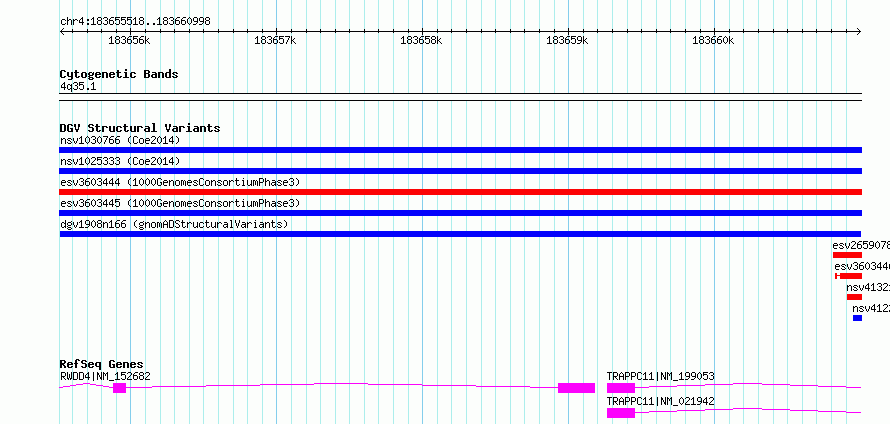Click the red nsv4132 variant bar
The width and height of the screenshot is (890, 424).
[x=854, y=297]
